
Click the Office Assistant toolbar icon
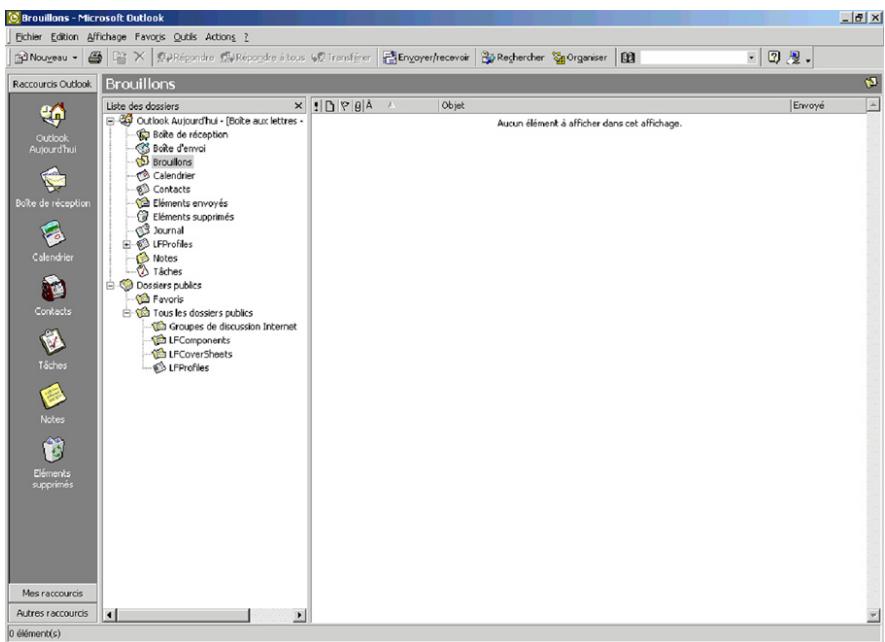(794, 57)
